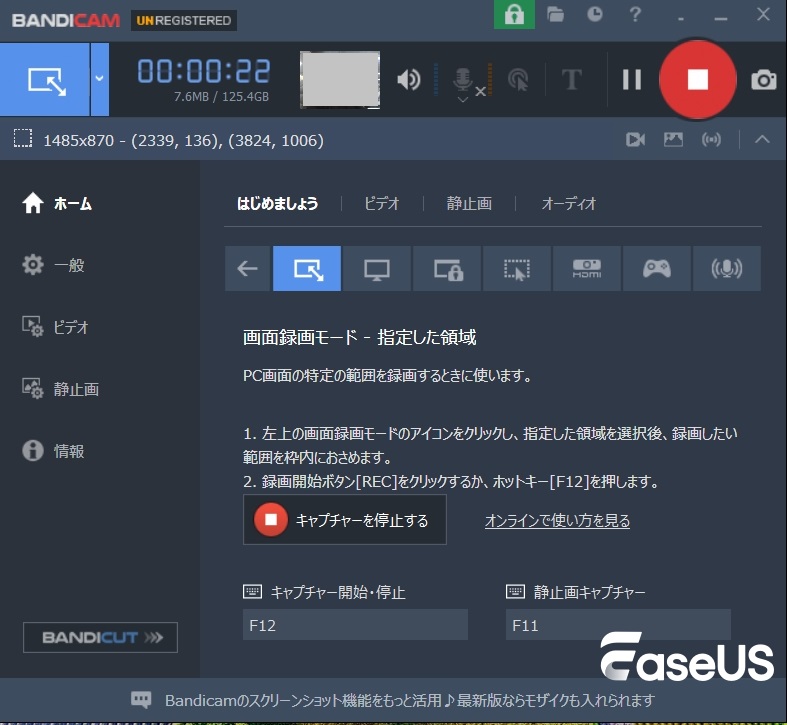787x725 pixels.
Task: Click the BANDICUT button
Action: pos(100,637)
